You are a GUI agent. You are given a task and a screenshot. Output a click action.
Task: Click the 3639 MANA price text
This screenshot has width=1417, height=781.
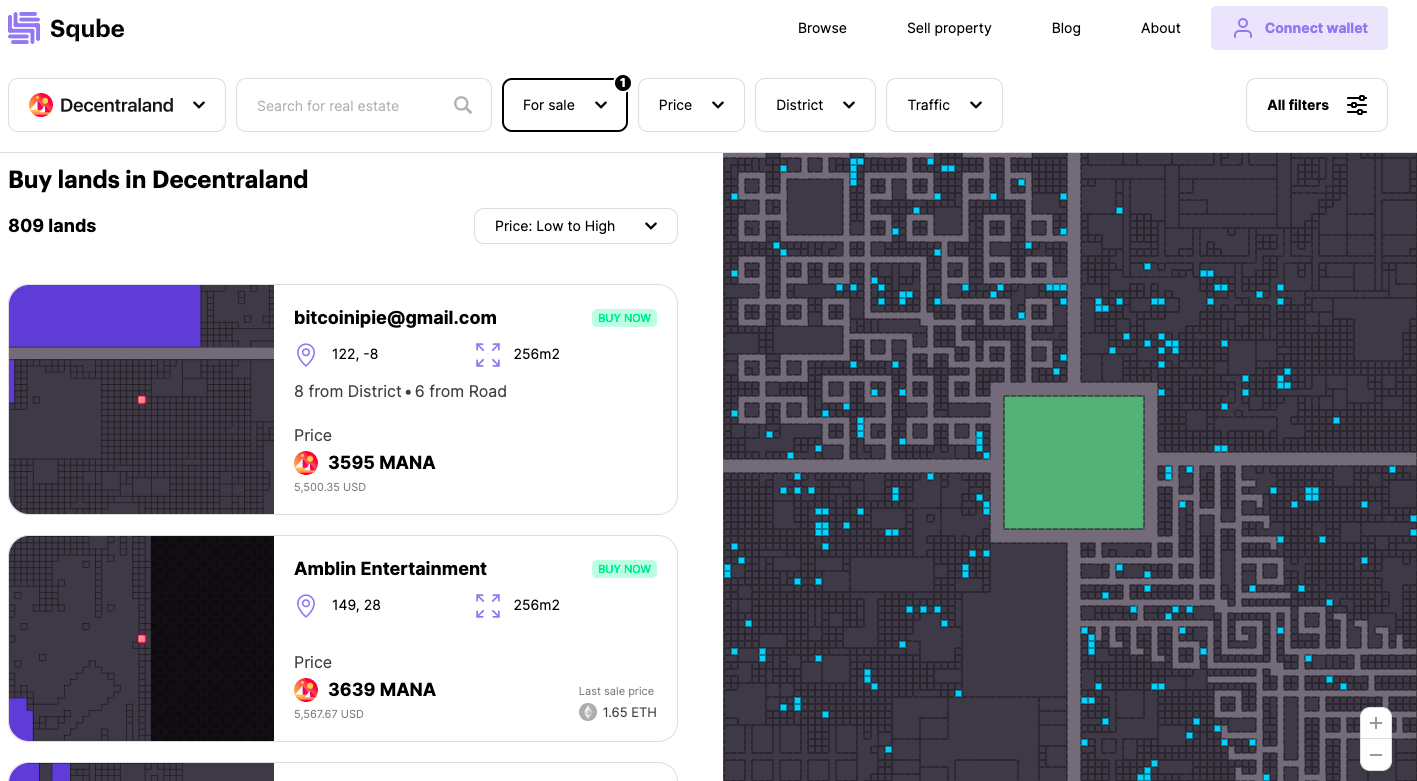382,689
